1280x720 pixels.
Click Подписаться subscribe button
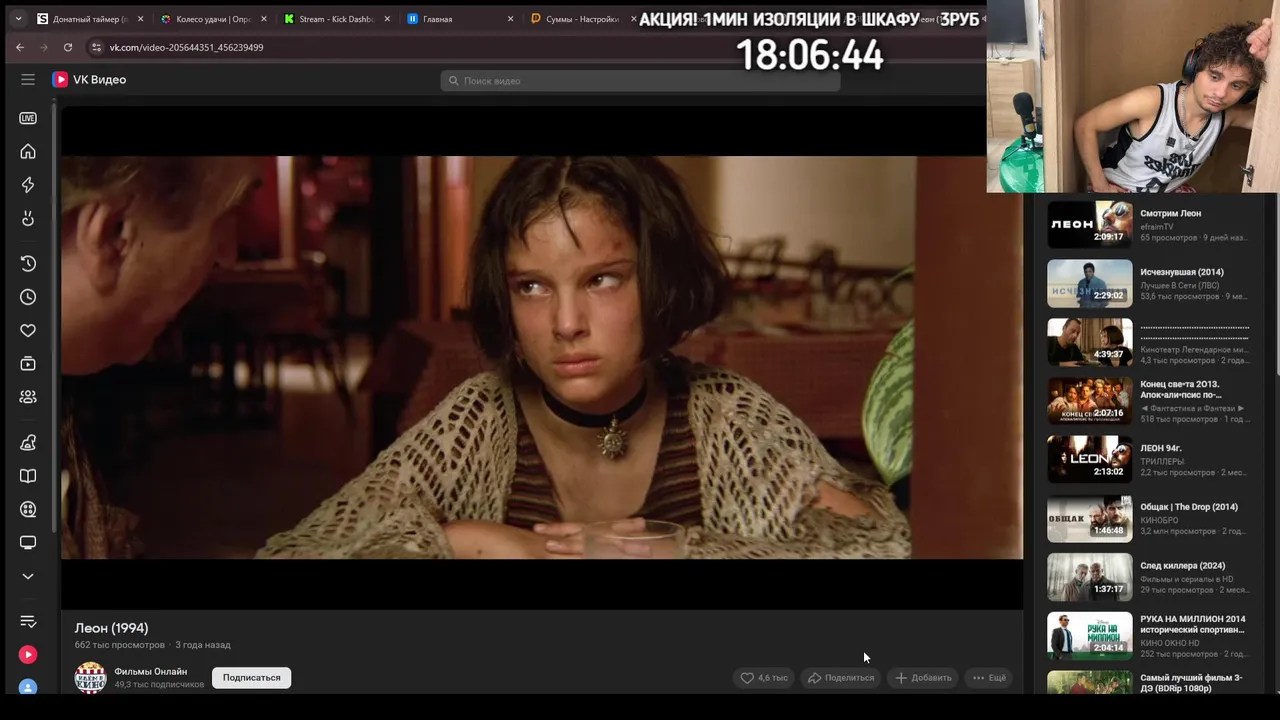pyautogui.click(x=251, y=678)
